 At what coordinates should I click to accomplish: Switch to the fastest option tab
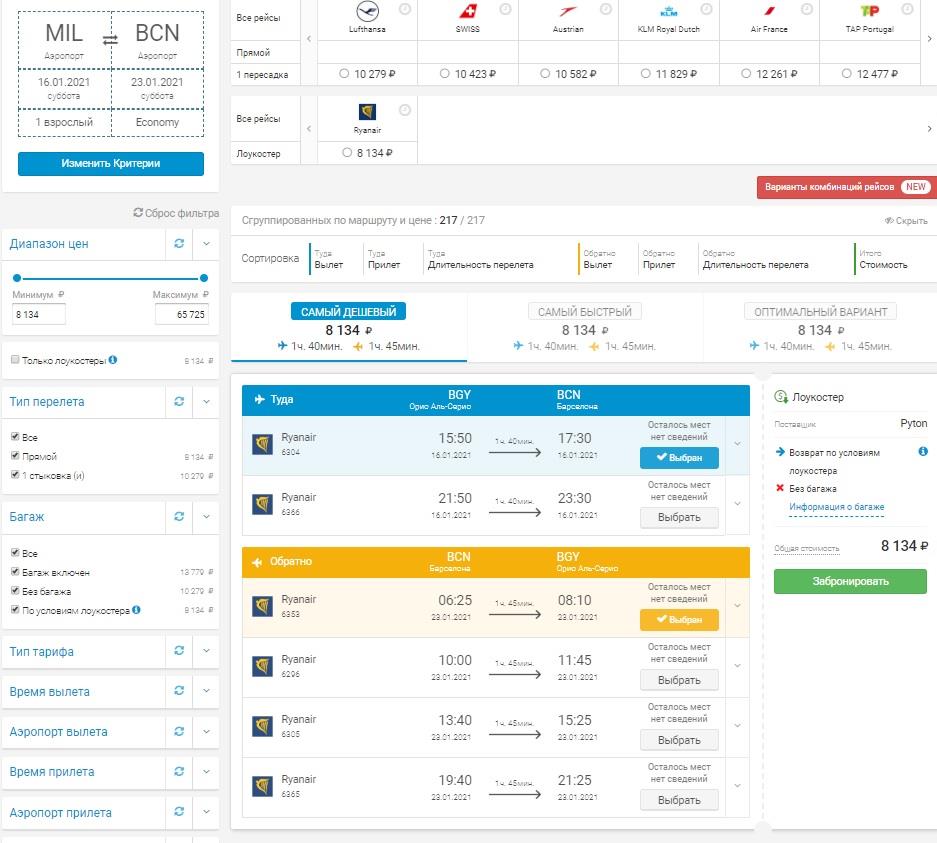[584, 327]
